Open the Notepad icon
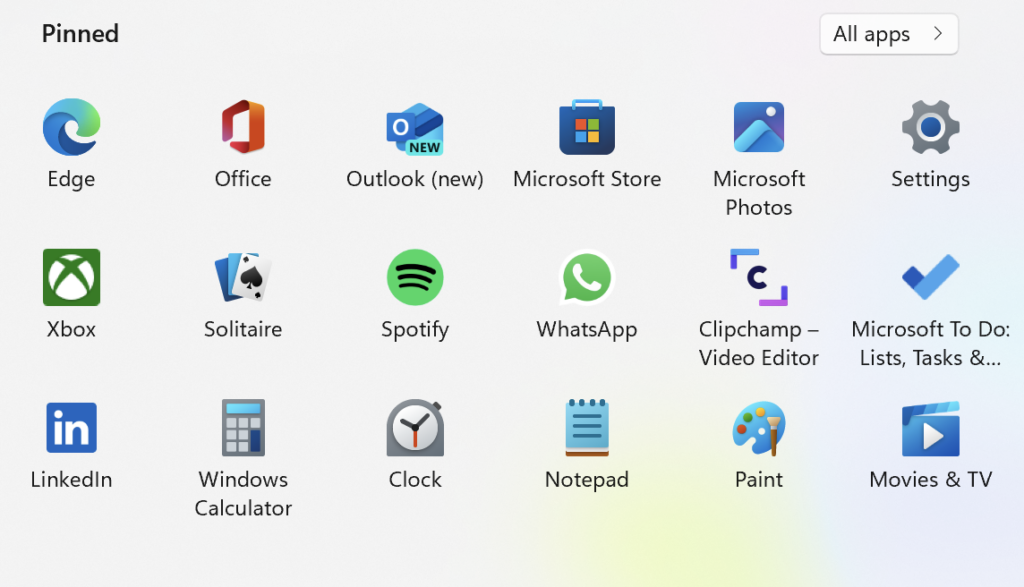Viewport: 1024px width, 587px height. tap(586, 428)
